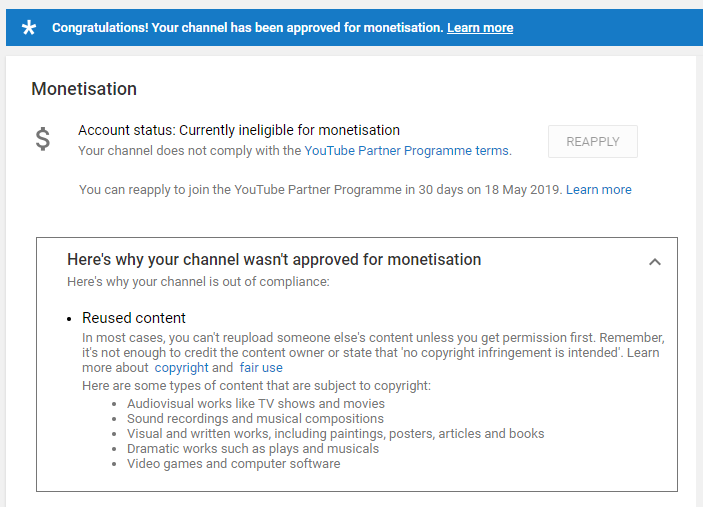This screenshot has width=703, height=507.
Task: Open YouTube Partner Programme terms link
Action: [x=406, y=151]
